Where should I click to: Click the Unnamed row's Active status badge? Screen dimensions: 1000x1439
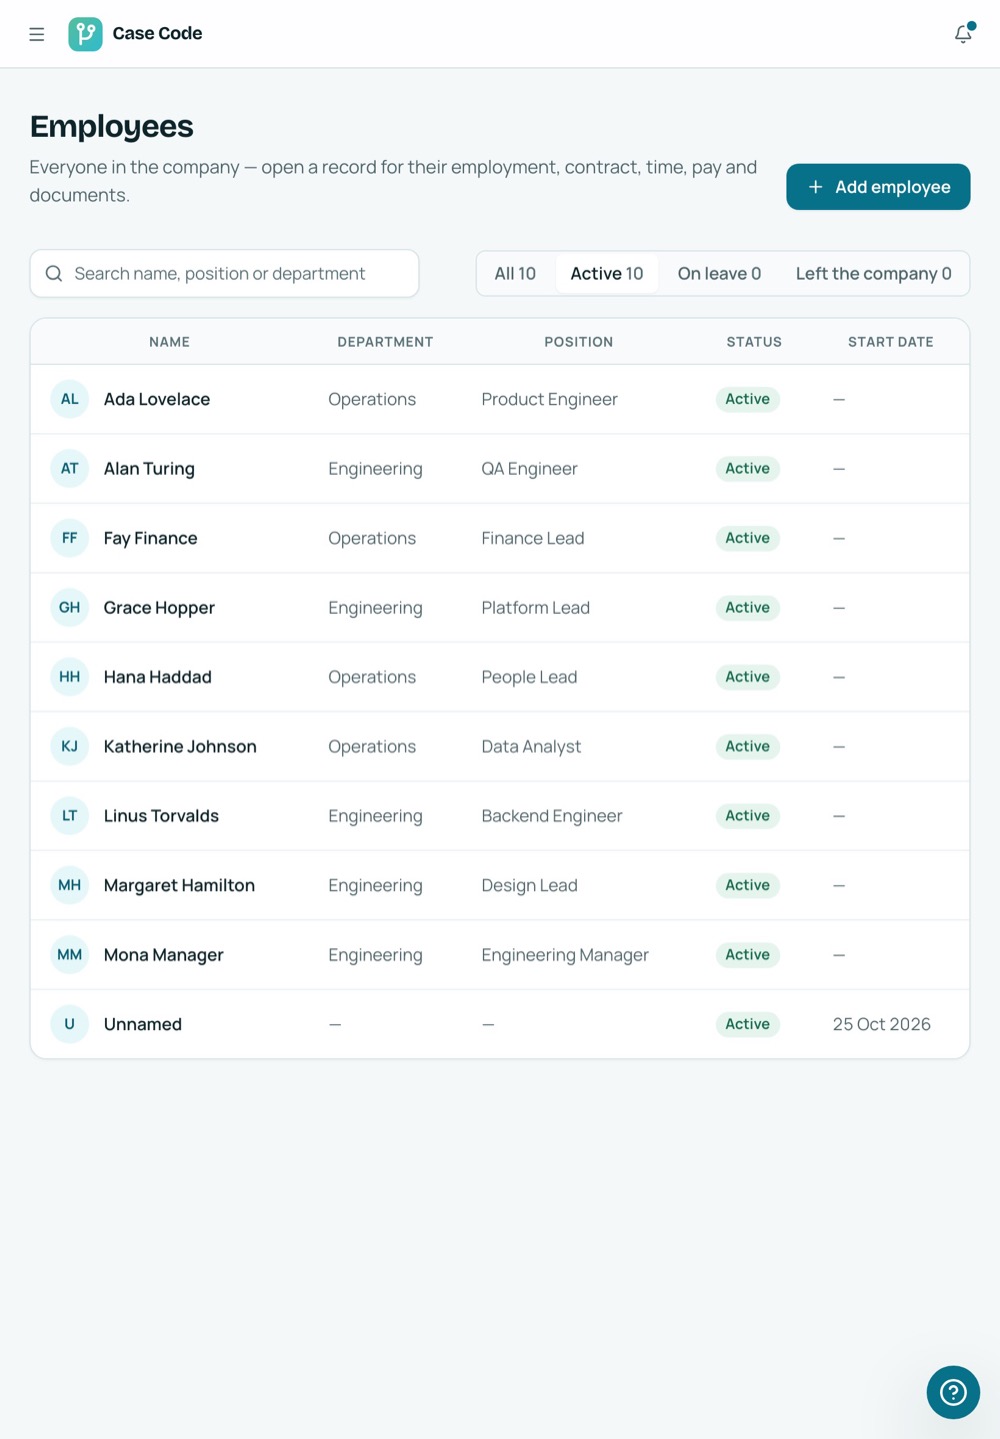(748, 1024)
